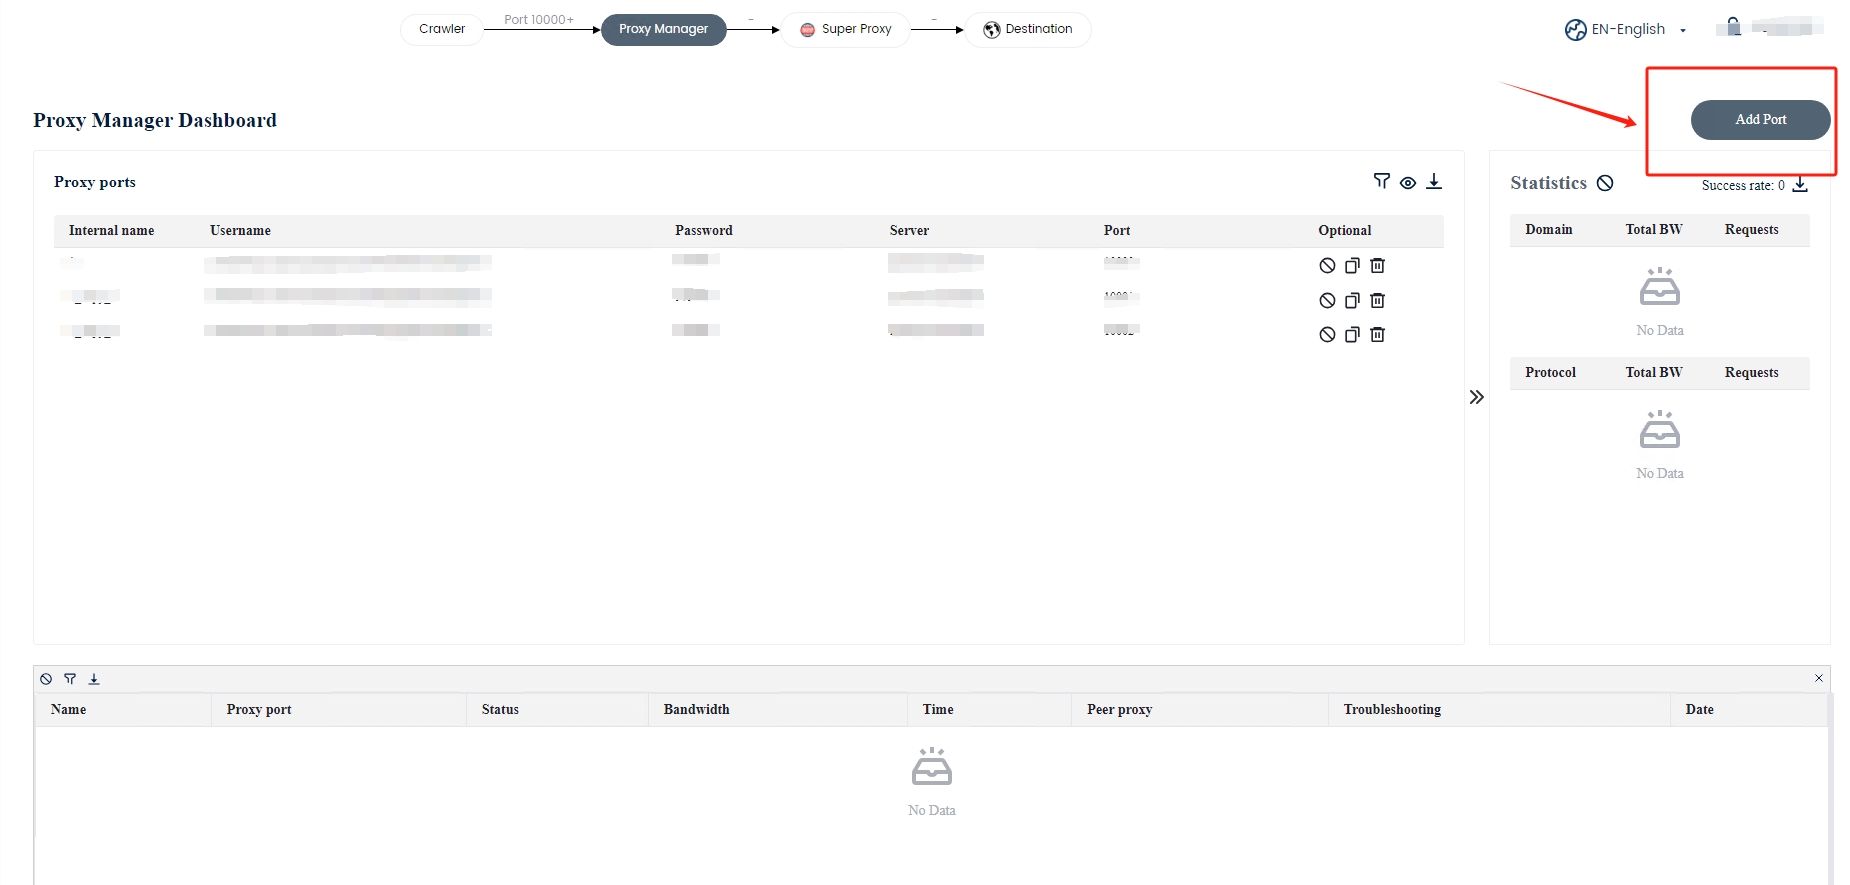Filter the request log table
1850x885 pixels.
[x=70, y=679]
